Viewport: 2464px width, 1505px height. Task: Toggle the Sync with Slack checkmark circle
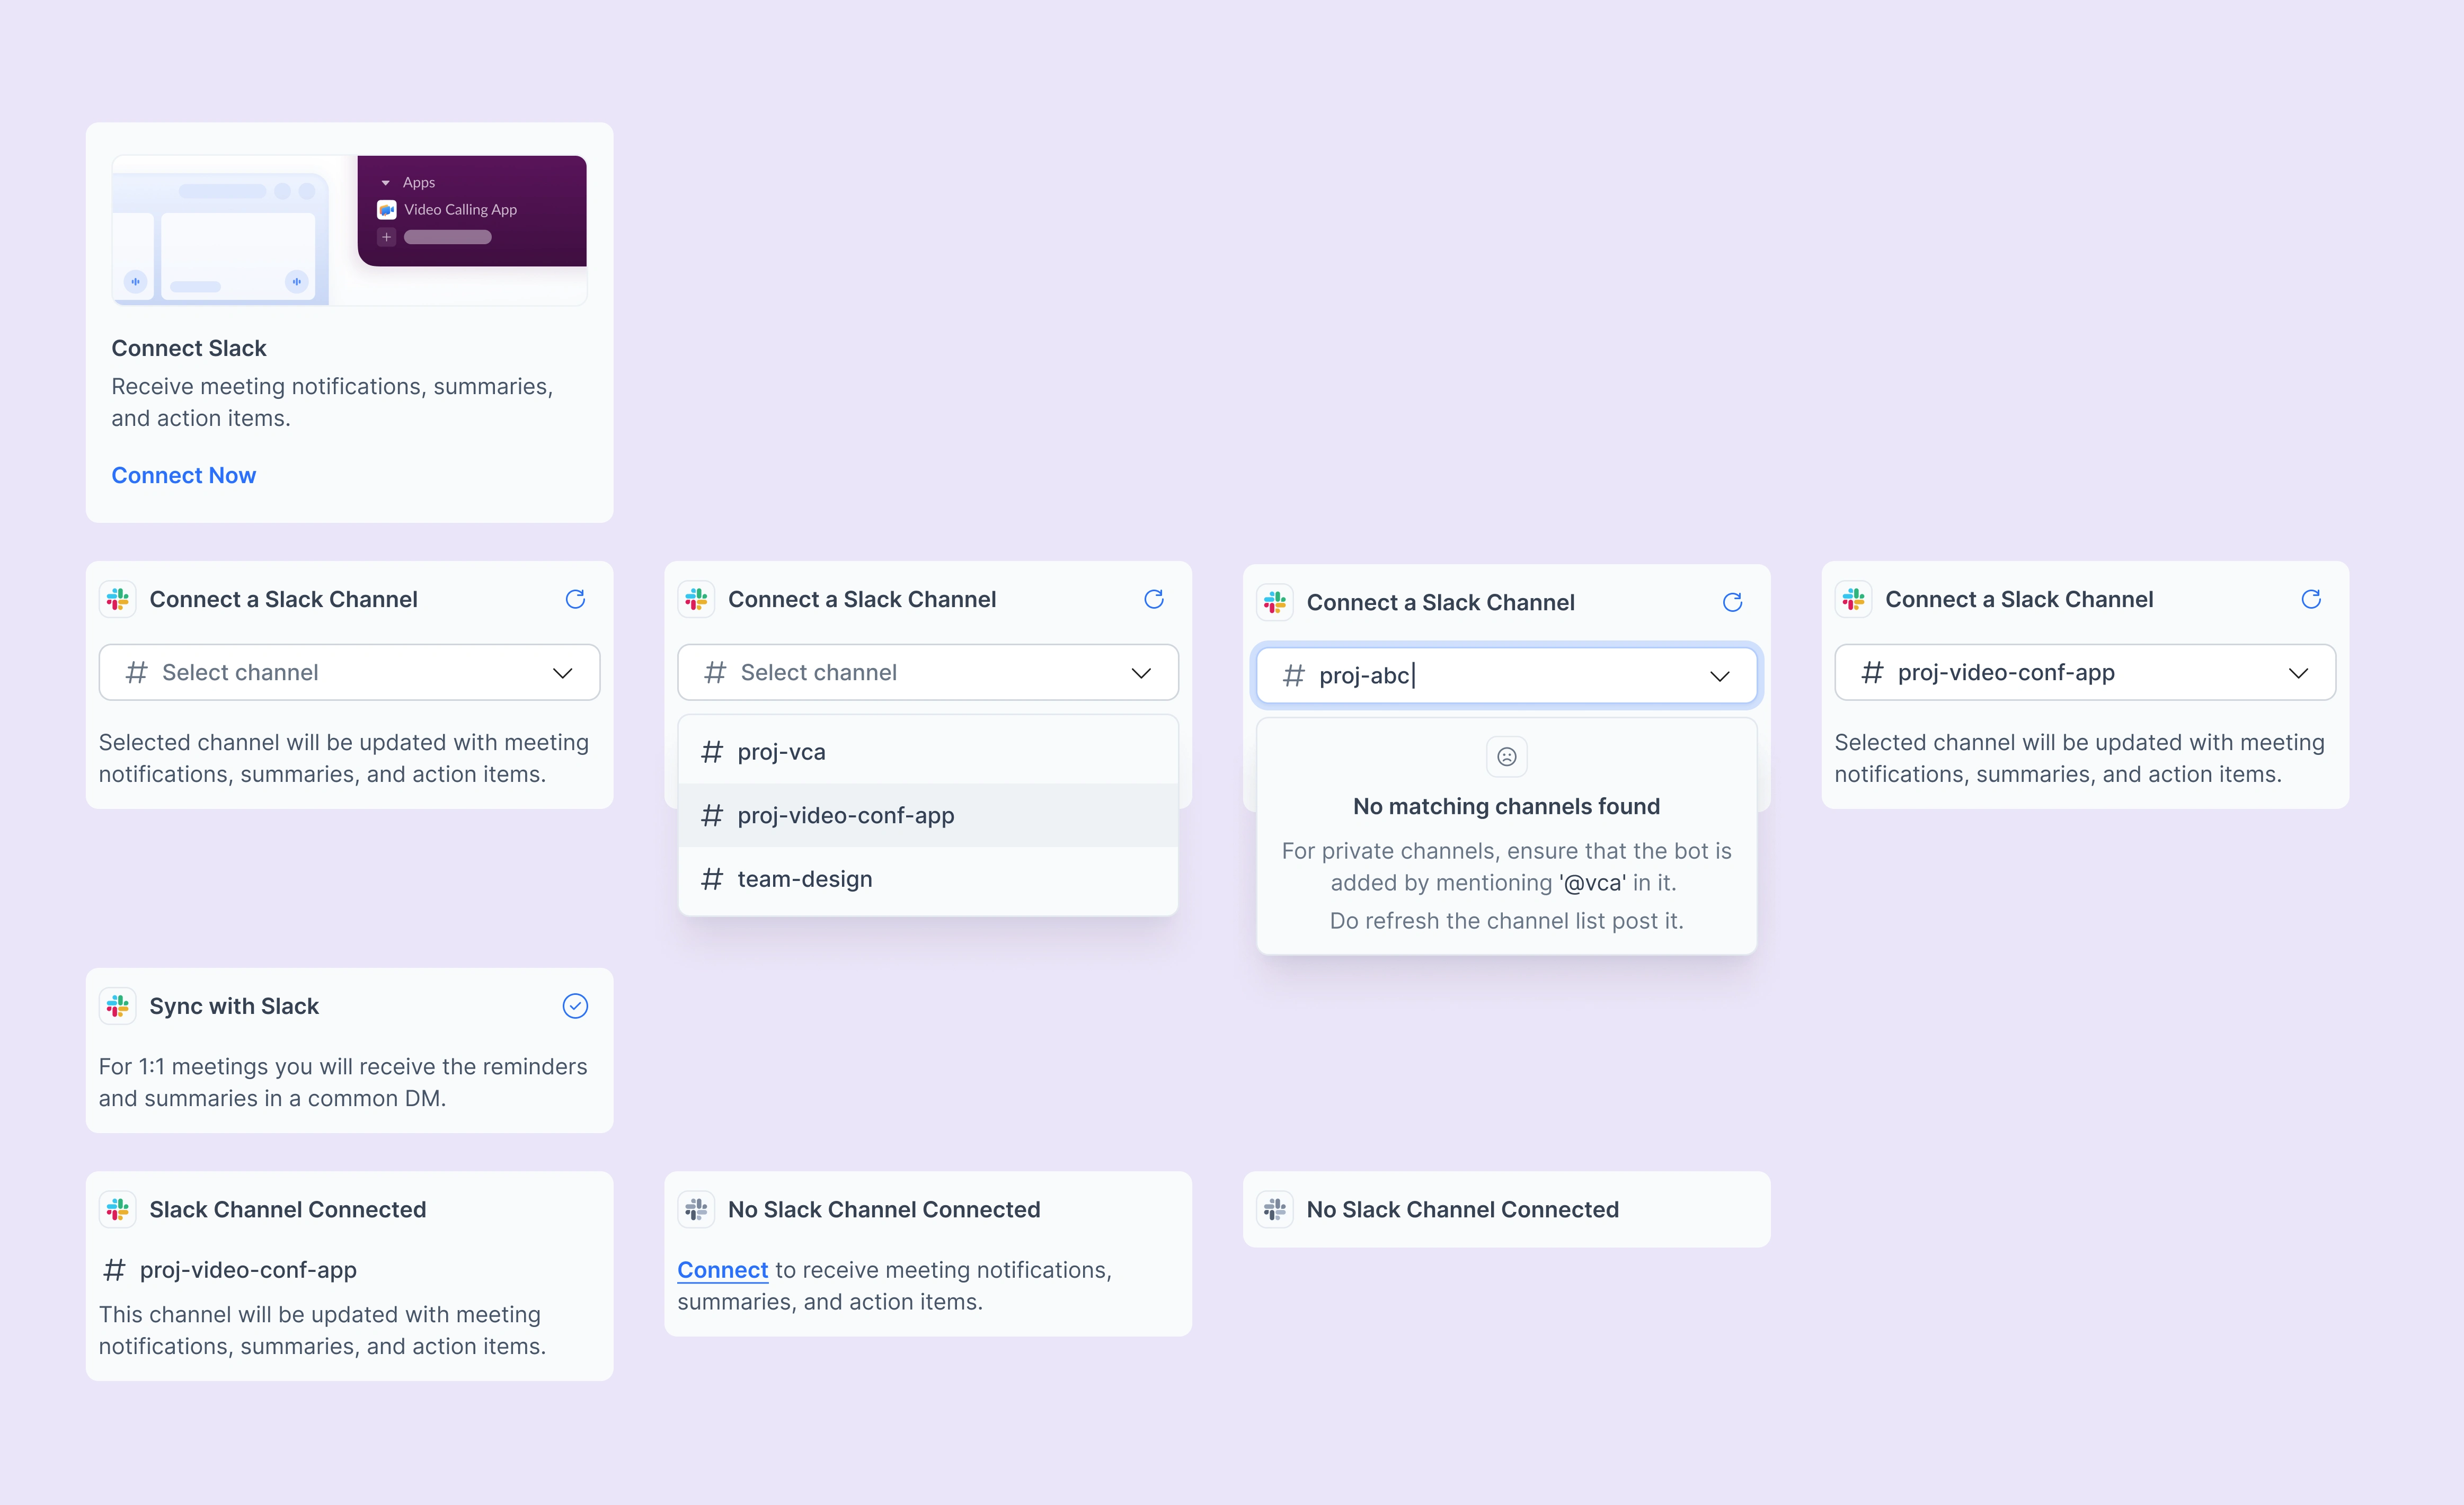(x=575, y=1006)
